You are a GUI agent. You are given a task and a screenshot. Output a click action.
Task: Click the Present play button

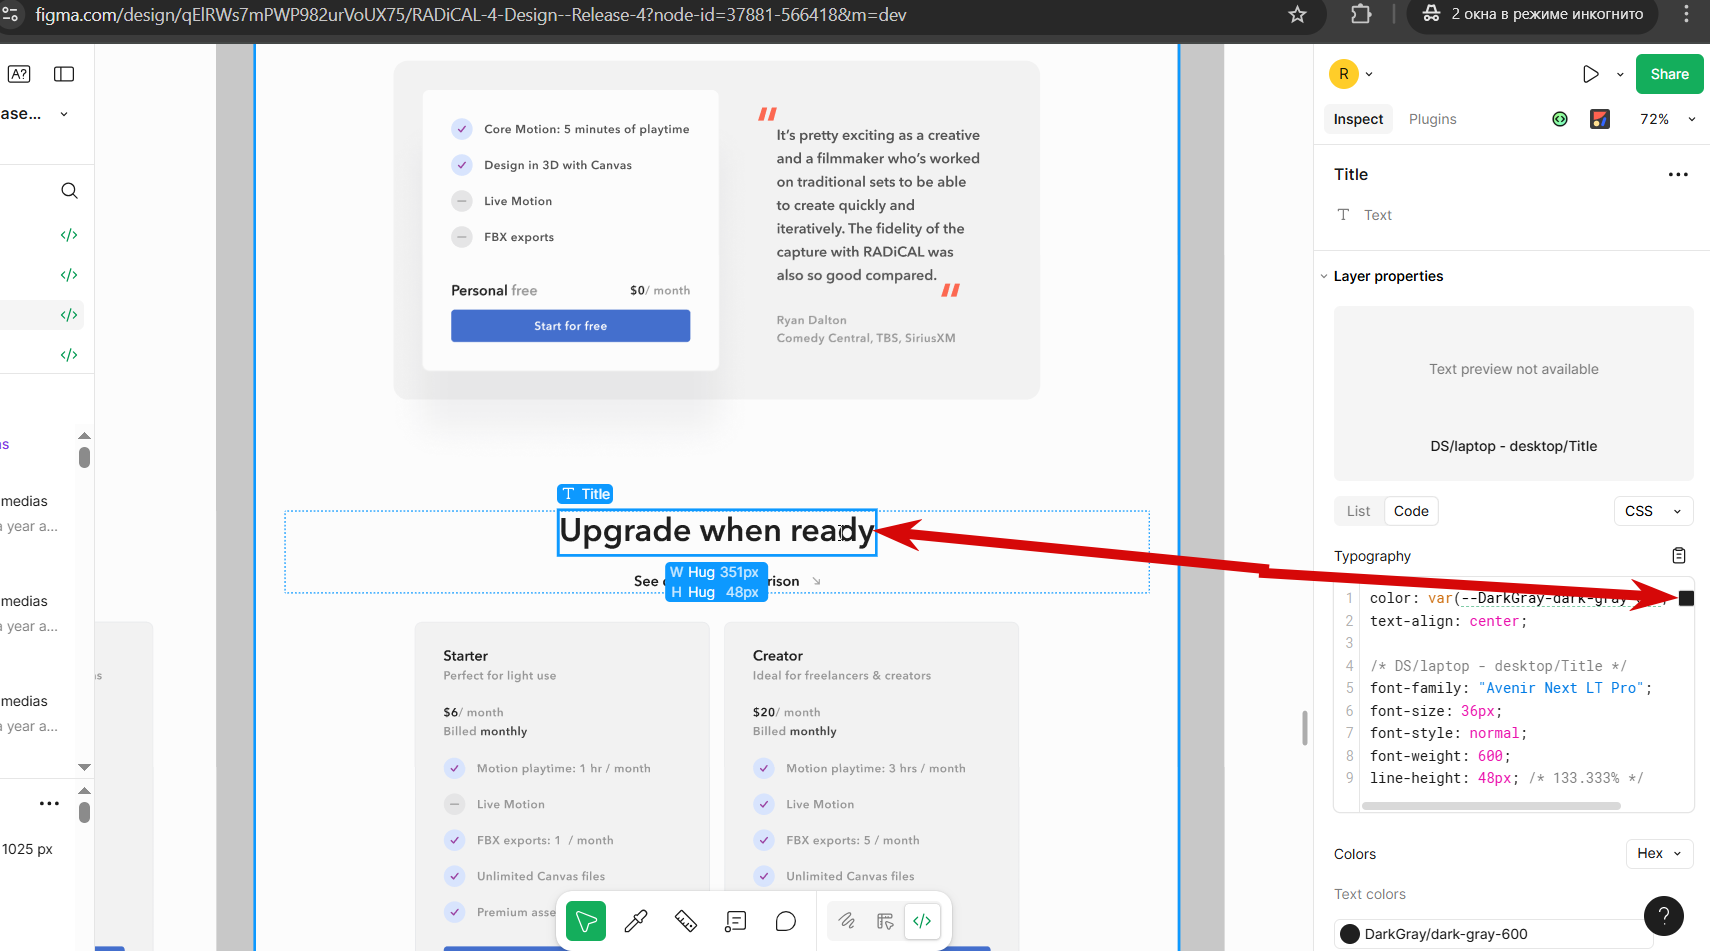point(1590,74)
